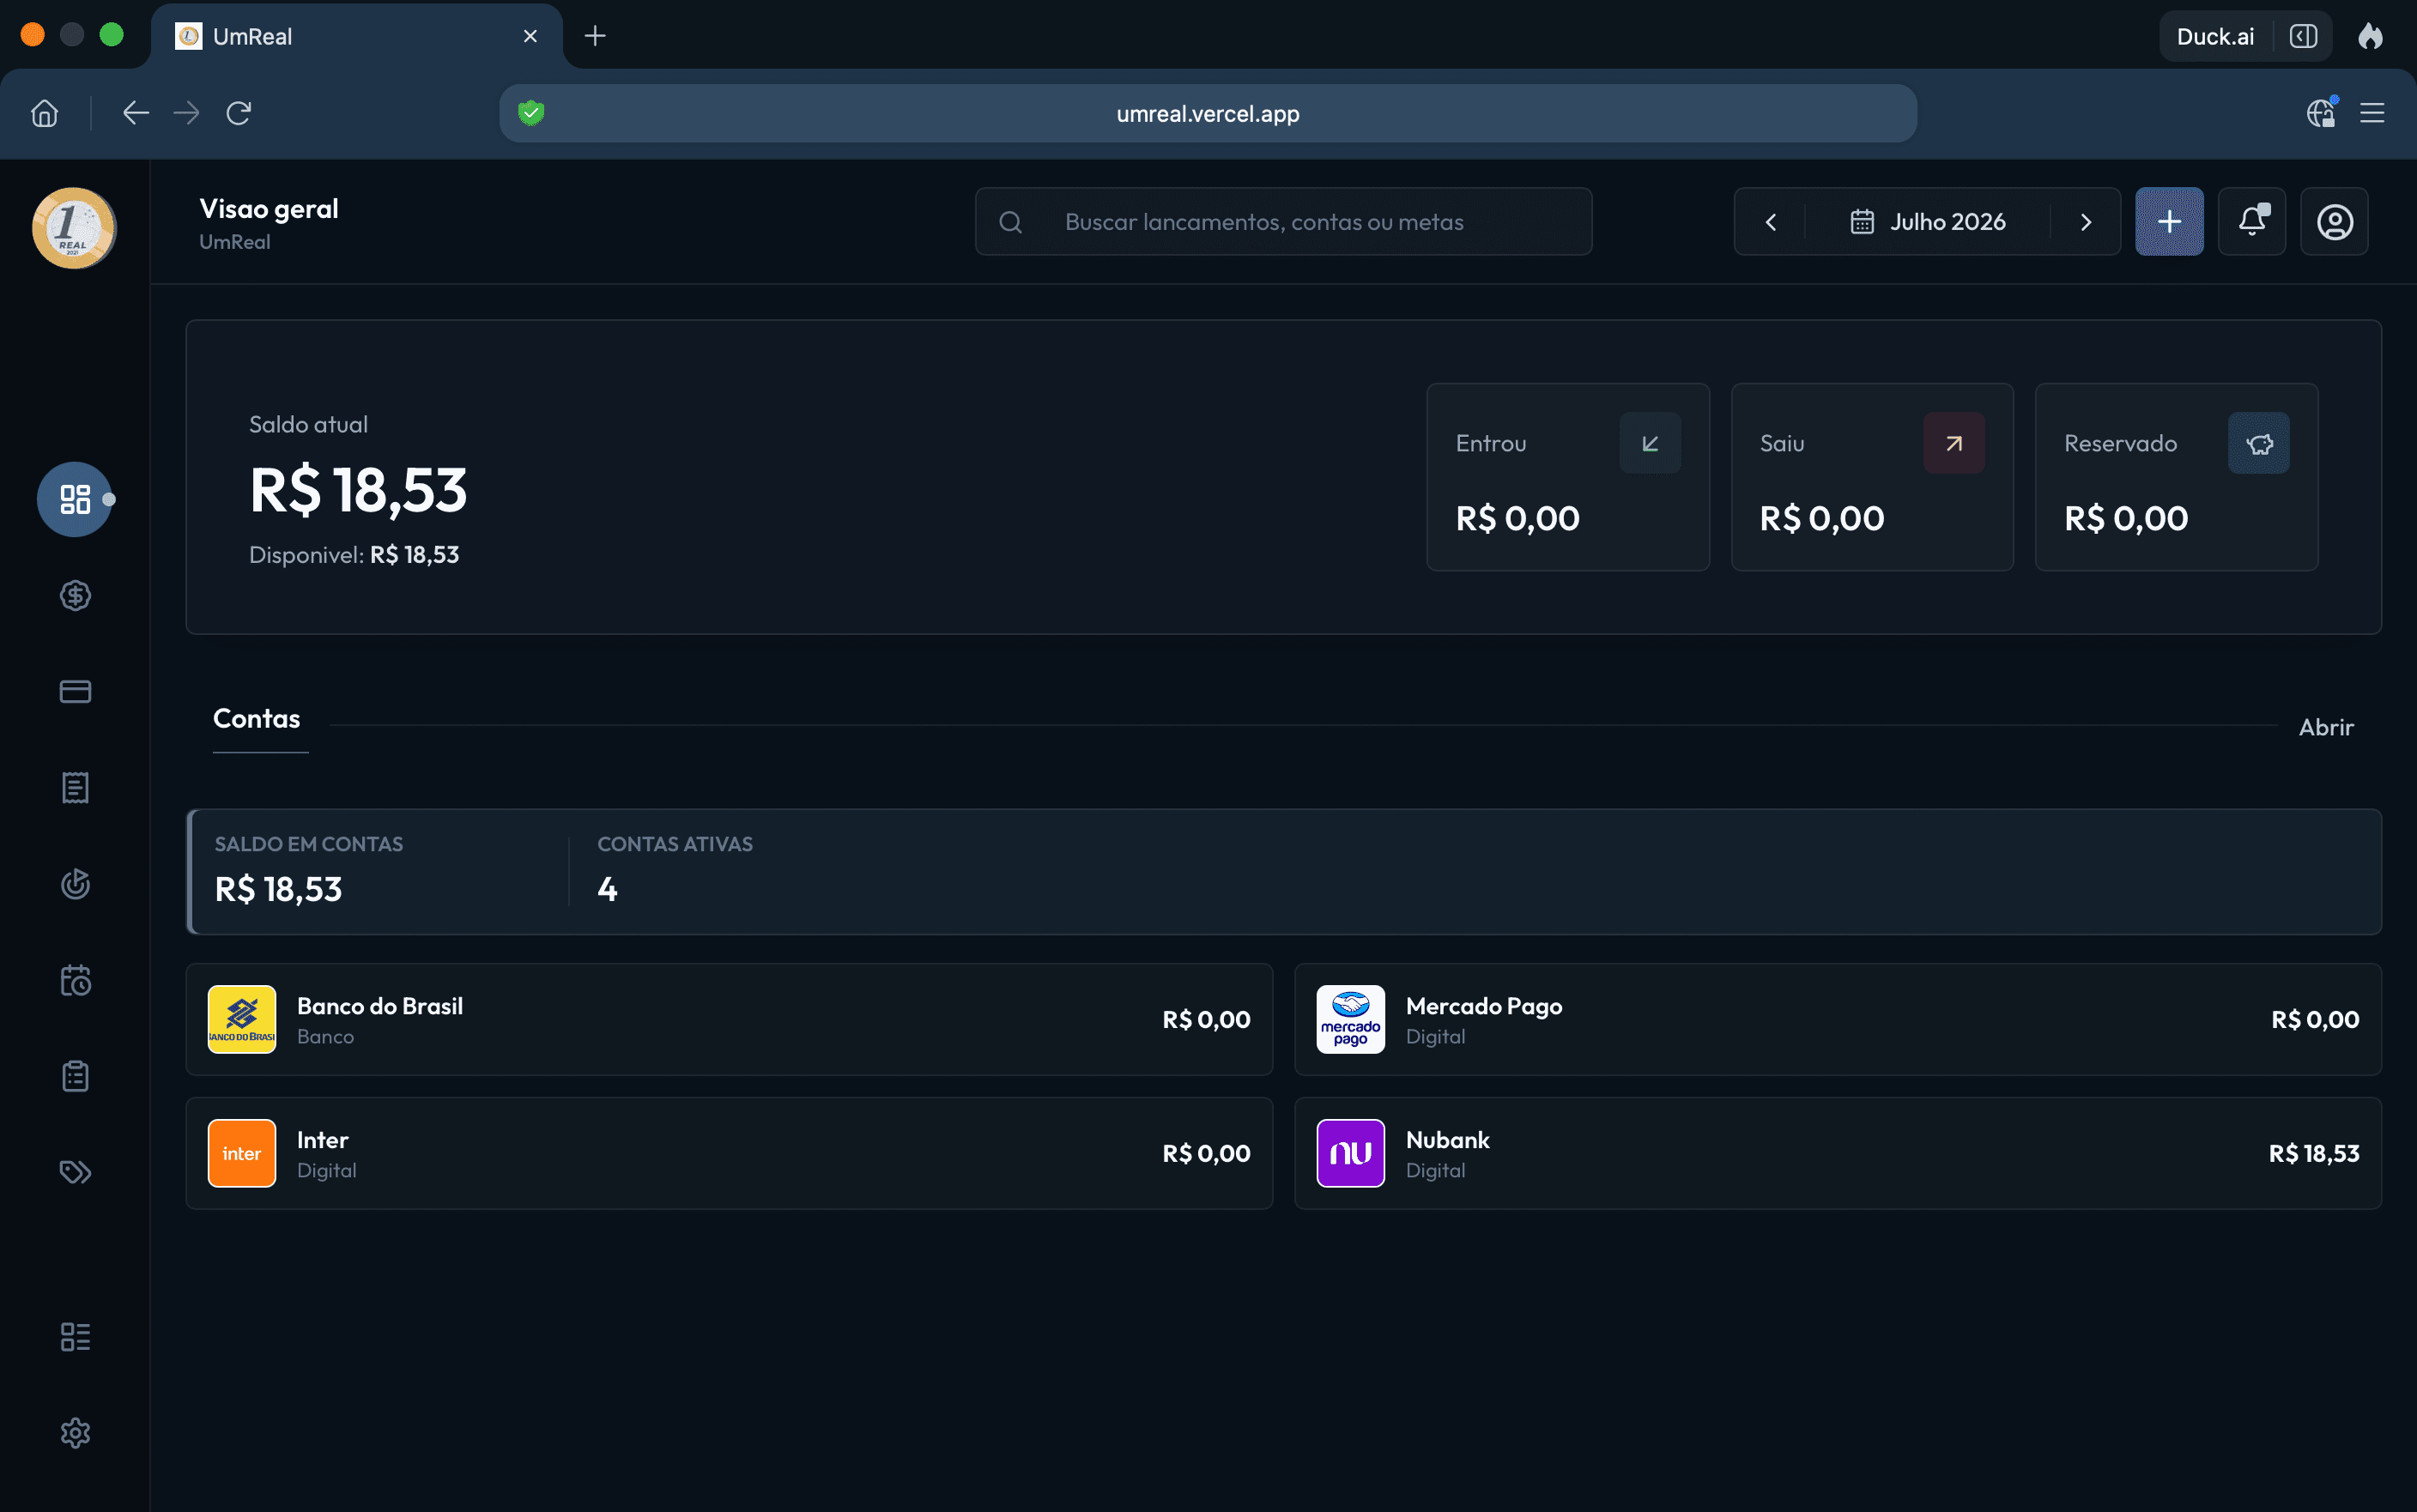Click the blue plus add button

coord(2169,221)
